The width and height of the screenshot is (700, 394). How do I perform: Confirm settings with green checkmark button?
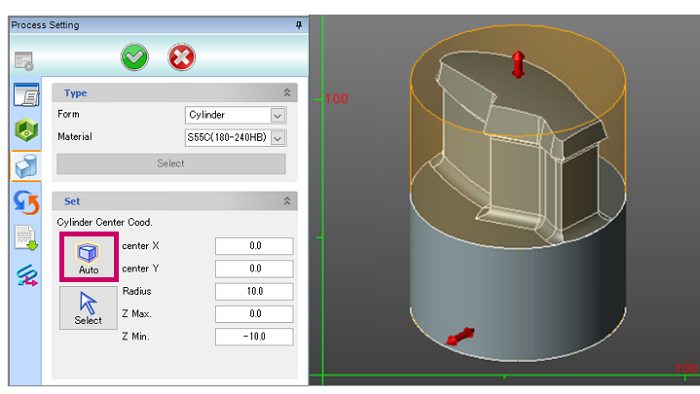point(134,57)
